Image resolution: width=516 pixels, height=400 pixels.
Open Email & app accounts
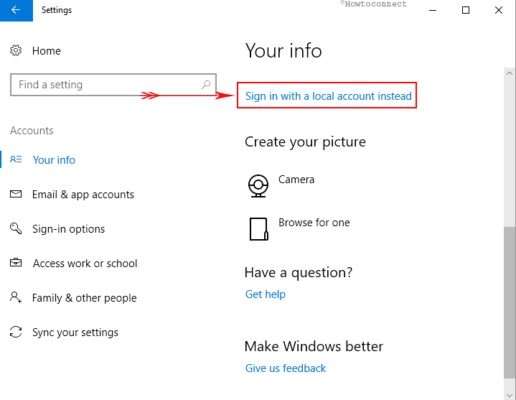click(83, 194)
